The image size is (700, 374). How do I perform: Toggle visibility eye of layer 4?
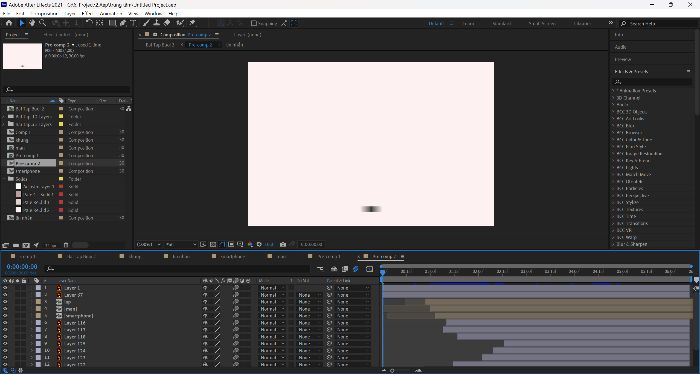click(x=5, y=309)
